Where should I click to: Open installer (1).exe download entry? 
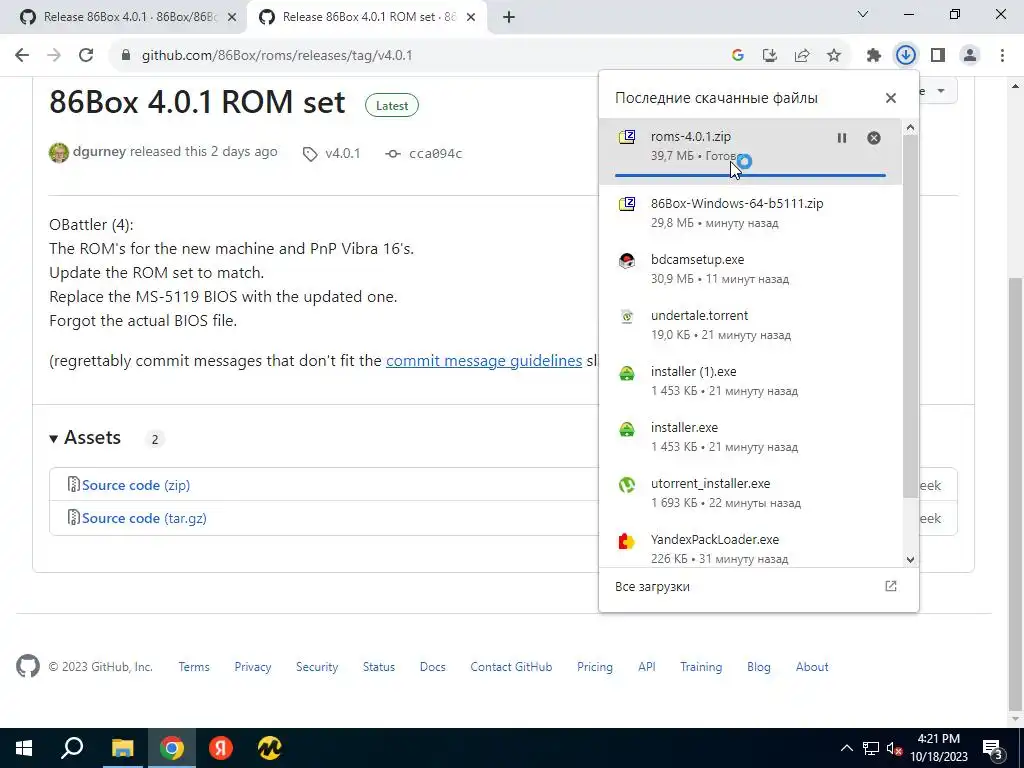[750, 381]
